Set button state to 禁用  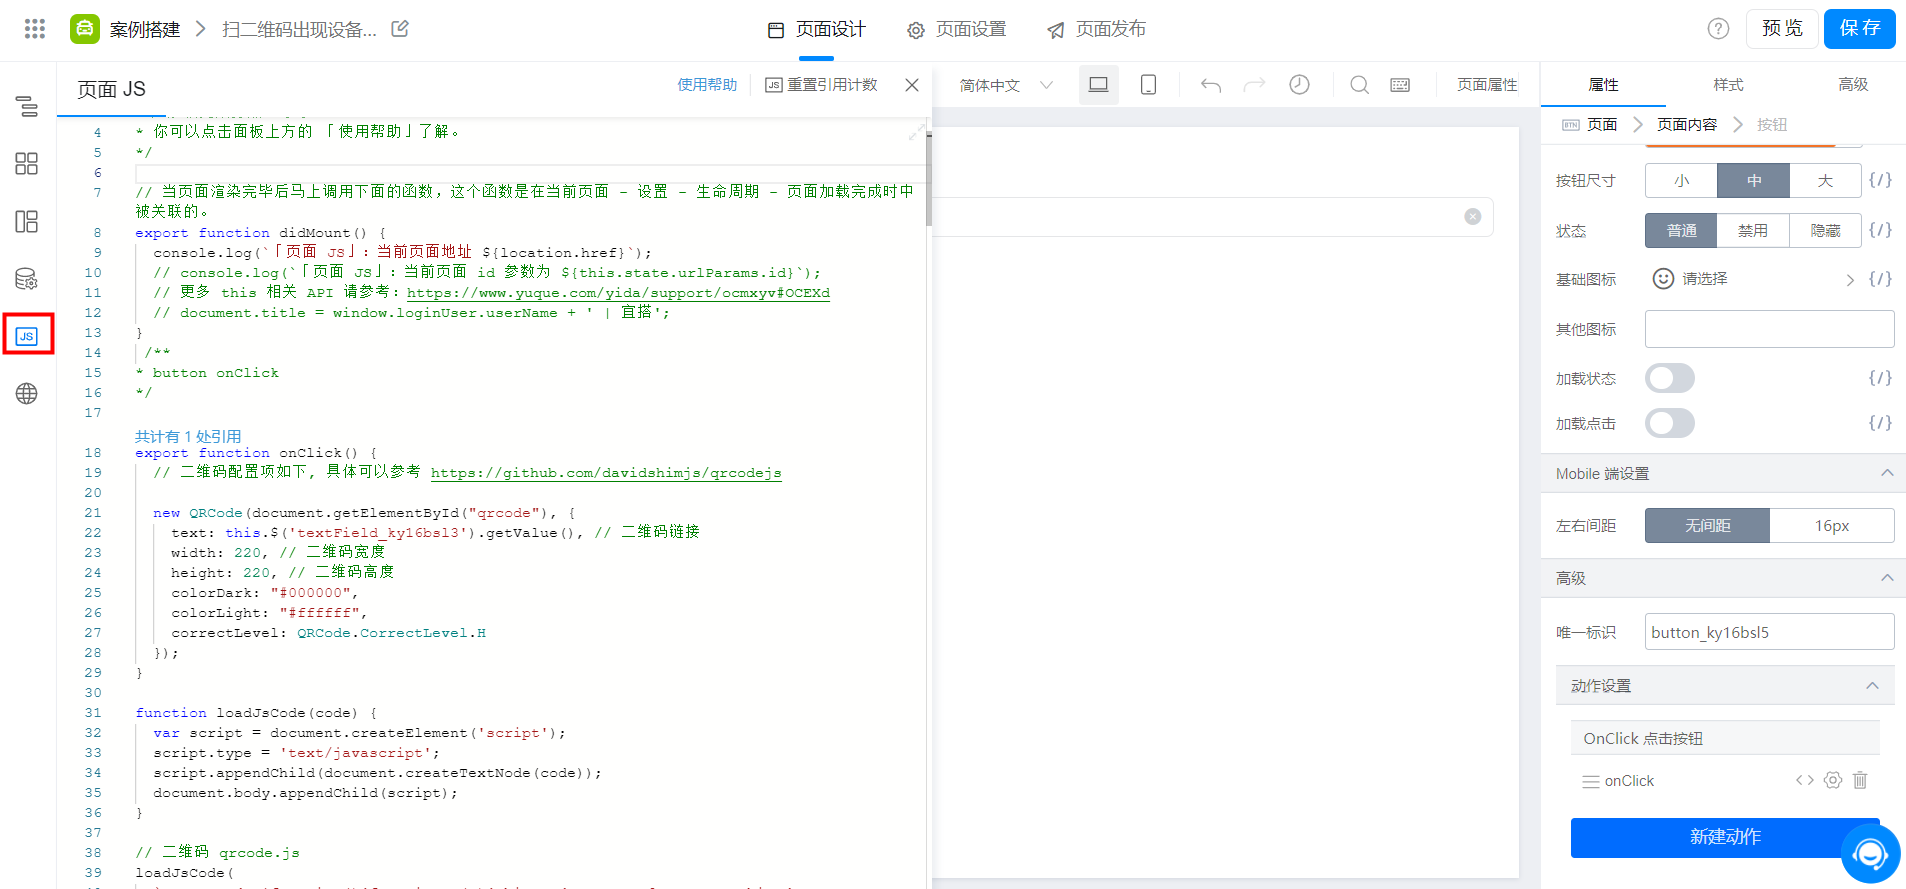1752,231
